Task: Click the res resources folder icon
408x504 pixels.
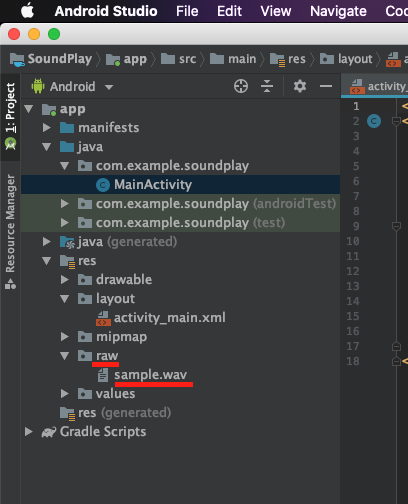Action: pyautogui.click(x=67, y=261)
